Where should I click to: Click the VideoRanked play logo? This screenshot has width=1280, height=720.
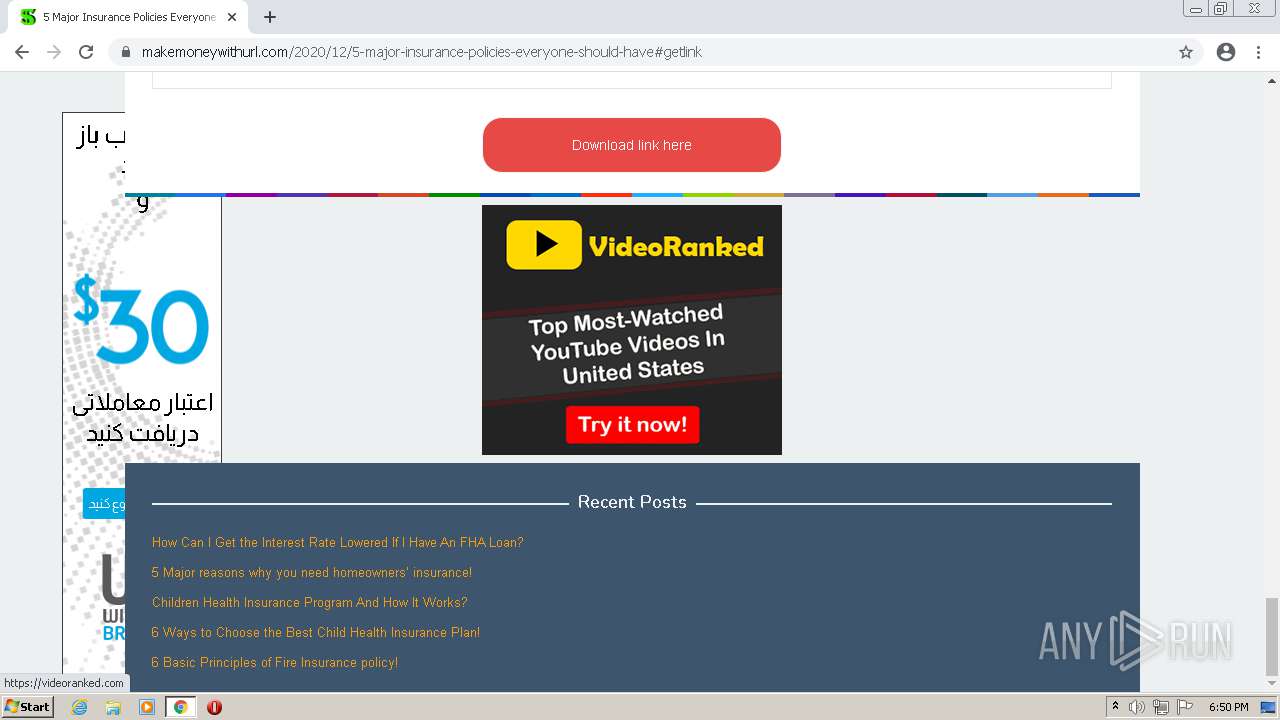[544, 245]
